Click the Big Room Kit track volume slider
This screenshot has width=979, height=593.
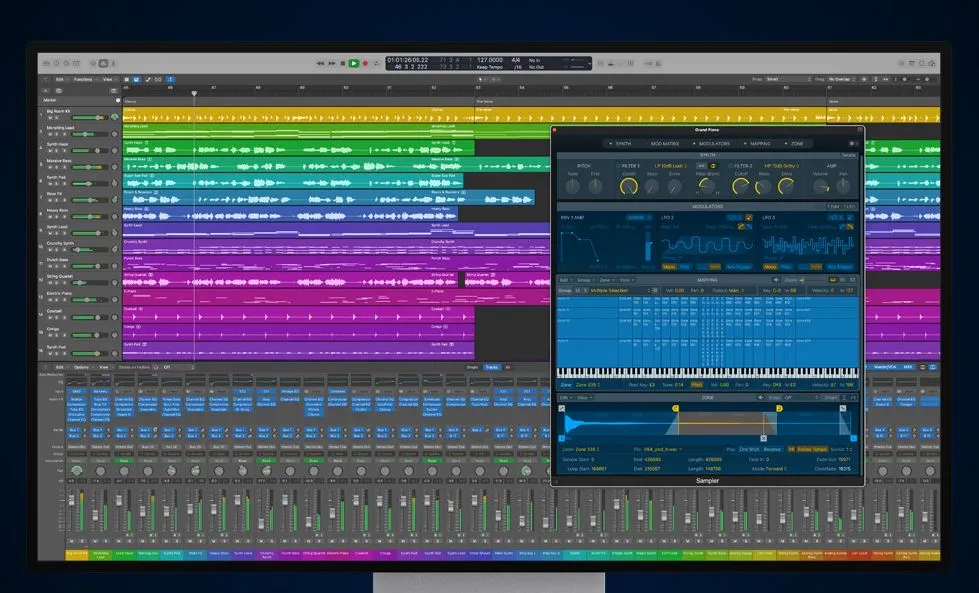pos(89,117)
